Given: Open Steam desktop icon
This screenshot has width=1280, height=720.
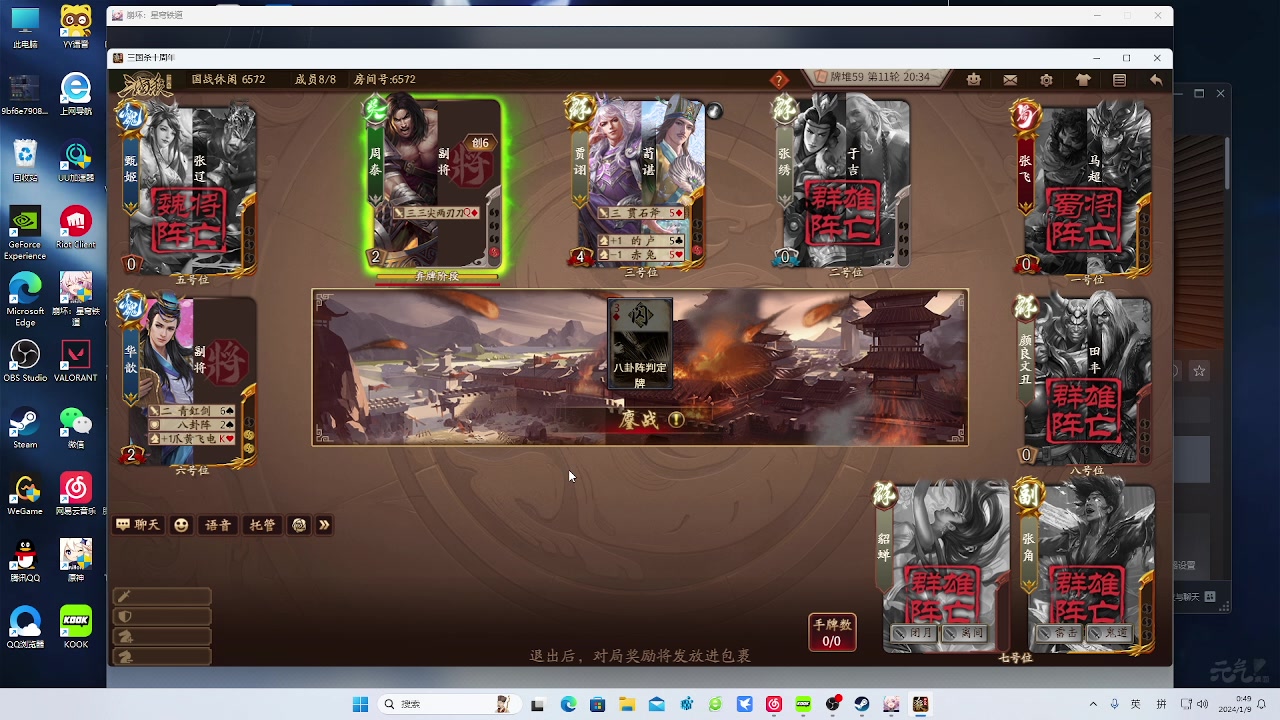Looking at the screenshot, I should pyautogui.click(x=25, y=428).
